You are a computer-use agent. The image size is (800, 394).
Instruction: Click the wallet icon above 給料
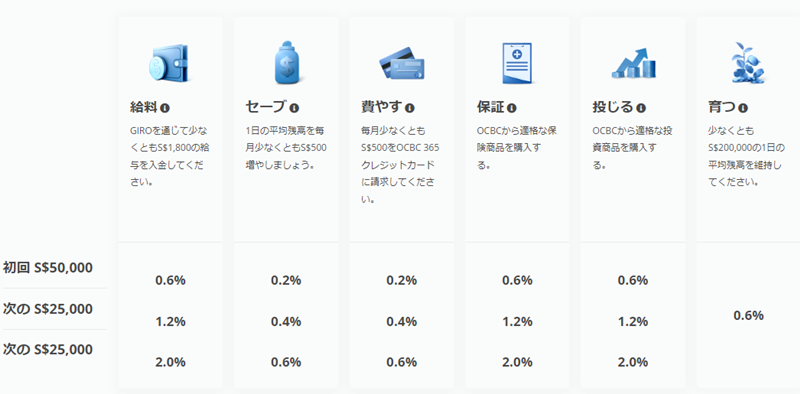click(170, 63)
